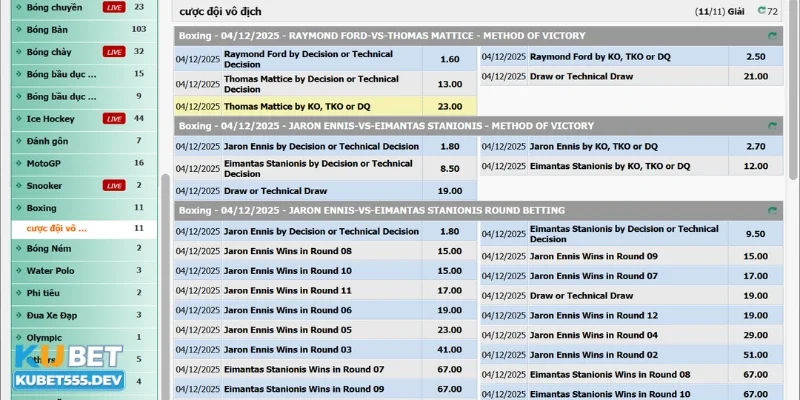Expand the Boxing sport category
Screen dimensions: 800x400
(x=42, y=208)
